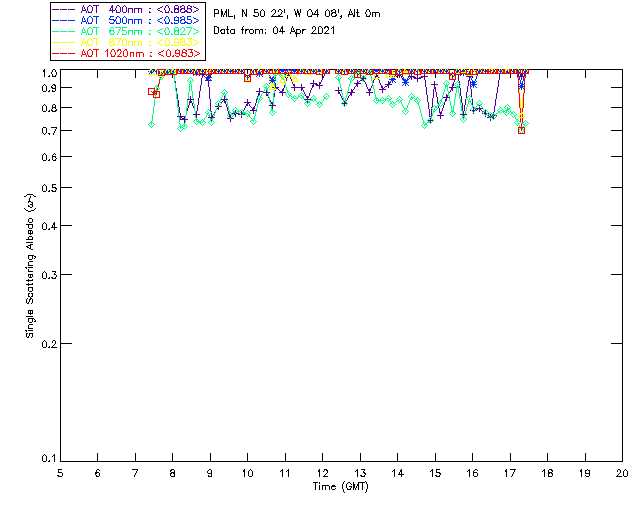Select the AOT 675nm legend entry
The width and height of the screenshot is (640, 512).
tap(127, 31)
